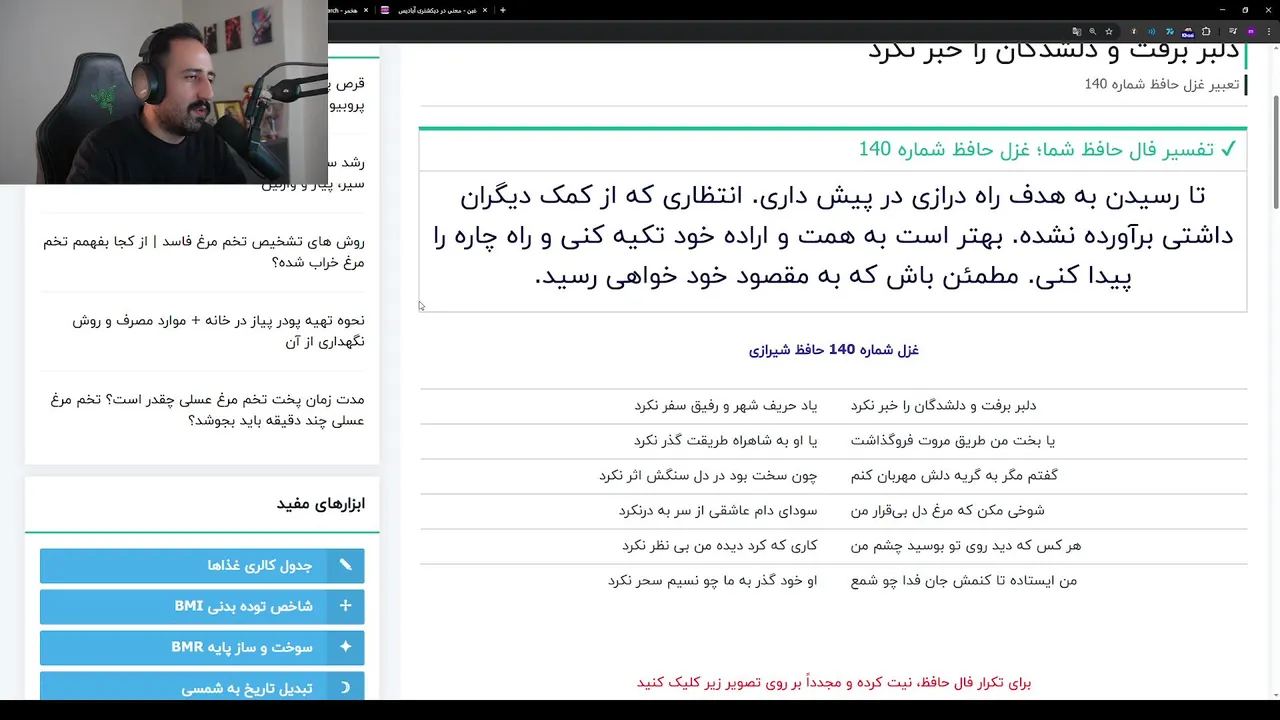Click verse من ایستاده تا کنمش جان فدا چو شمع
This screenshot has width=1280, height=720.
click(x=964, y=580)
